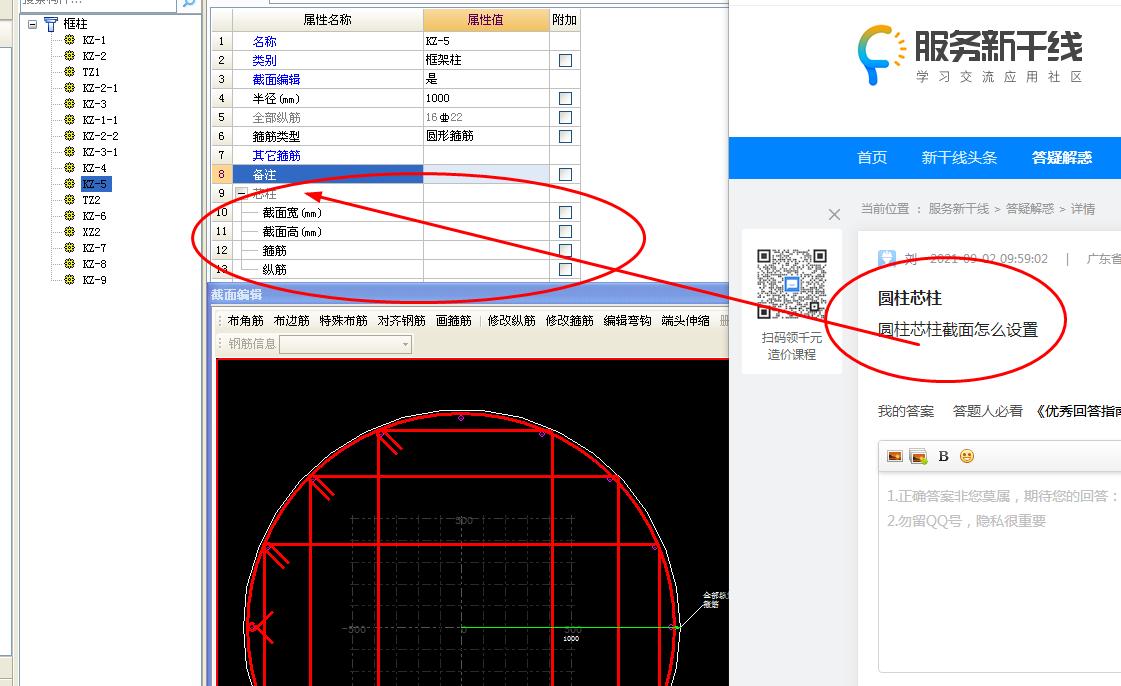Click the answer text input area
The height and width of the screenshot is (686, 1121).
pyautogui.click(x=999, y=572)
